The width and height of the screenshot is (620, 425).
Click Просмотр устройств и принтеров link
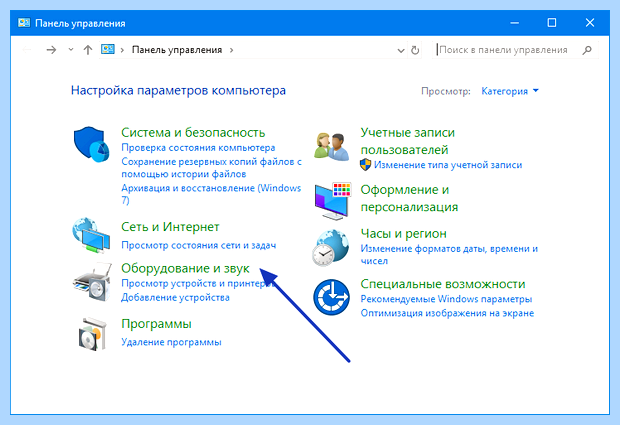pyautogui.click(x=196, y=283)
